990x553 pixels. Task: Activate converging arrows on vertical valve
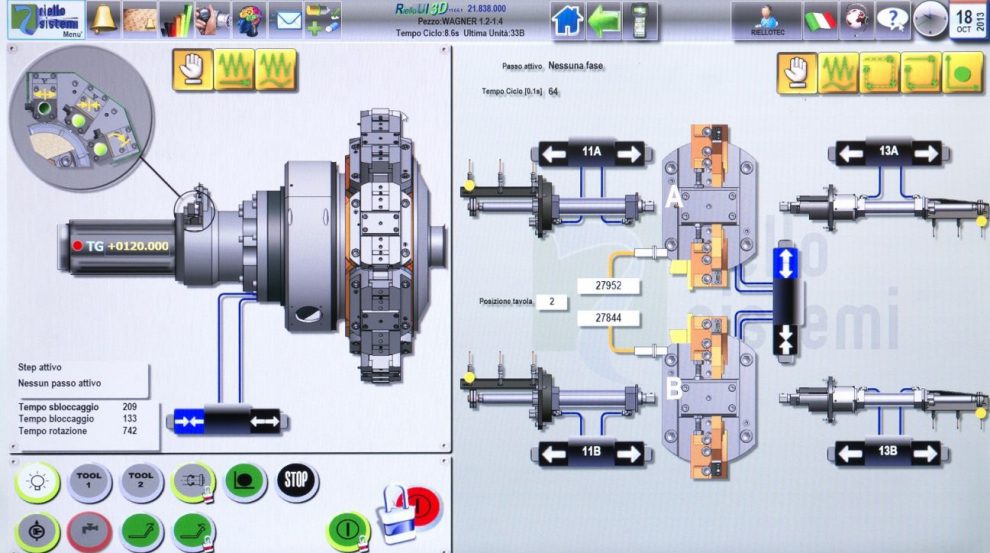click(x=785, y=340)
